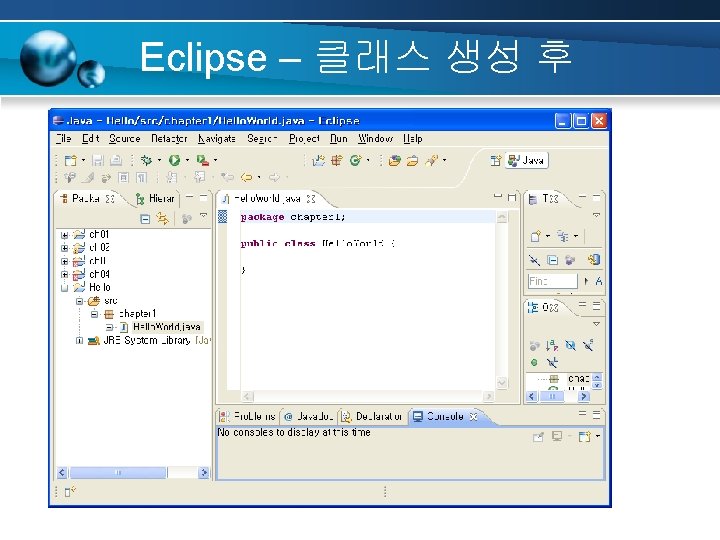Screen dimensions: 720x540
Task: Open dropdown arrow next to Debug icon
Action: coord(159,160)
